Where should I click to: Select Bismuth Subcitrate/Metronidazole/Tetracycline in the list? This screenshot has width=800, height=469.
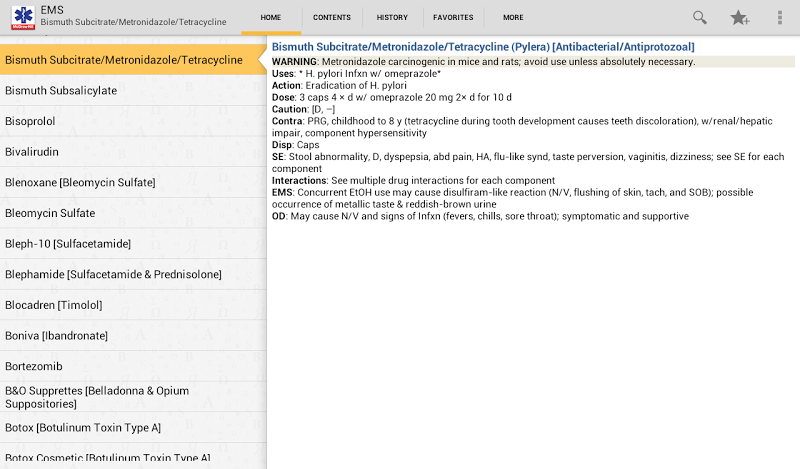(133, 60)
